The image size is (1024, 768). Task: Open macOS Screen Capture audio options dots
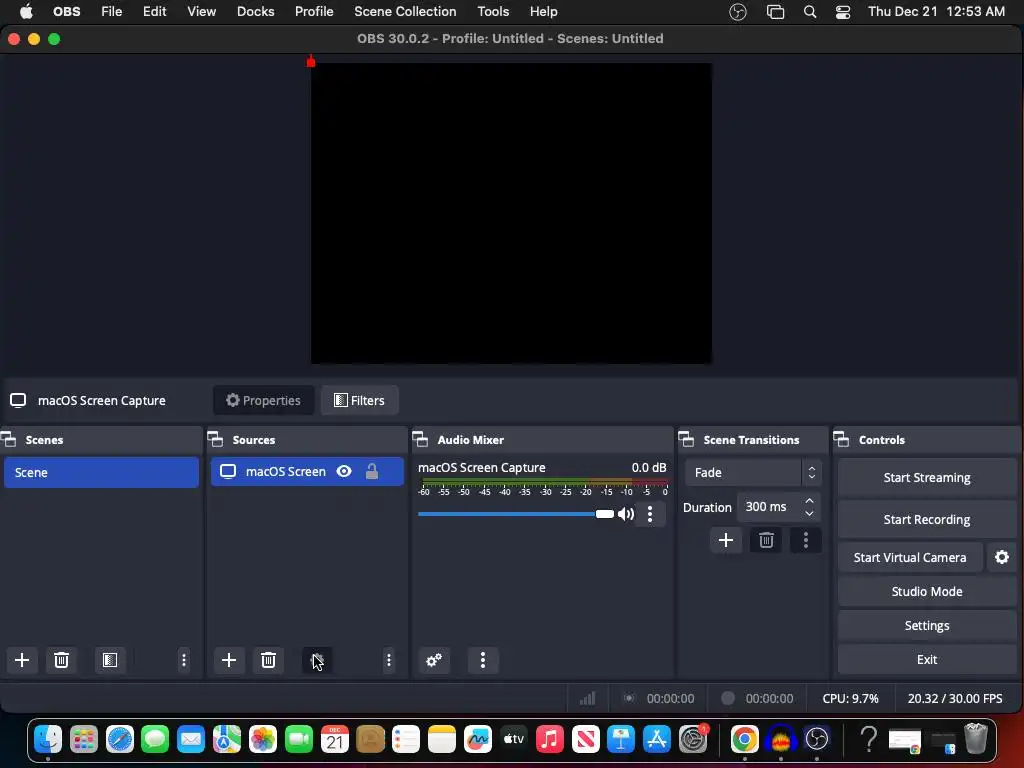(650, 514)
